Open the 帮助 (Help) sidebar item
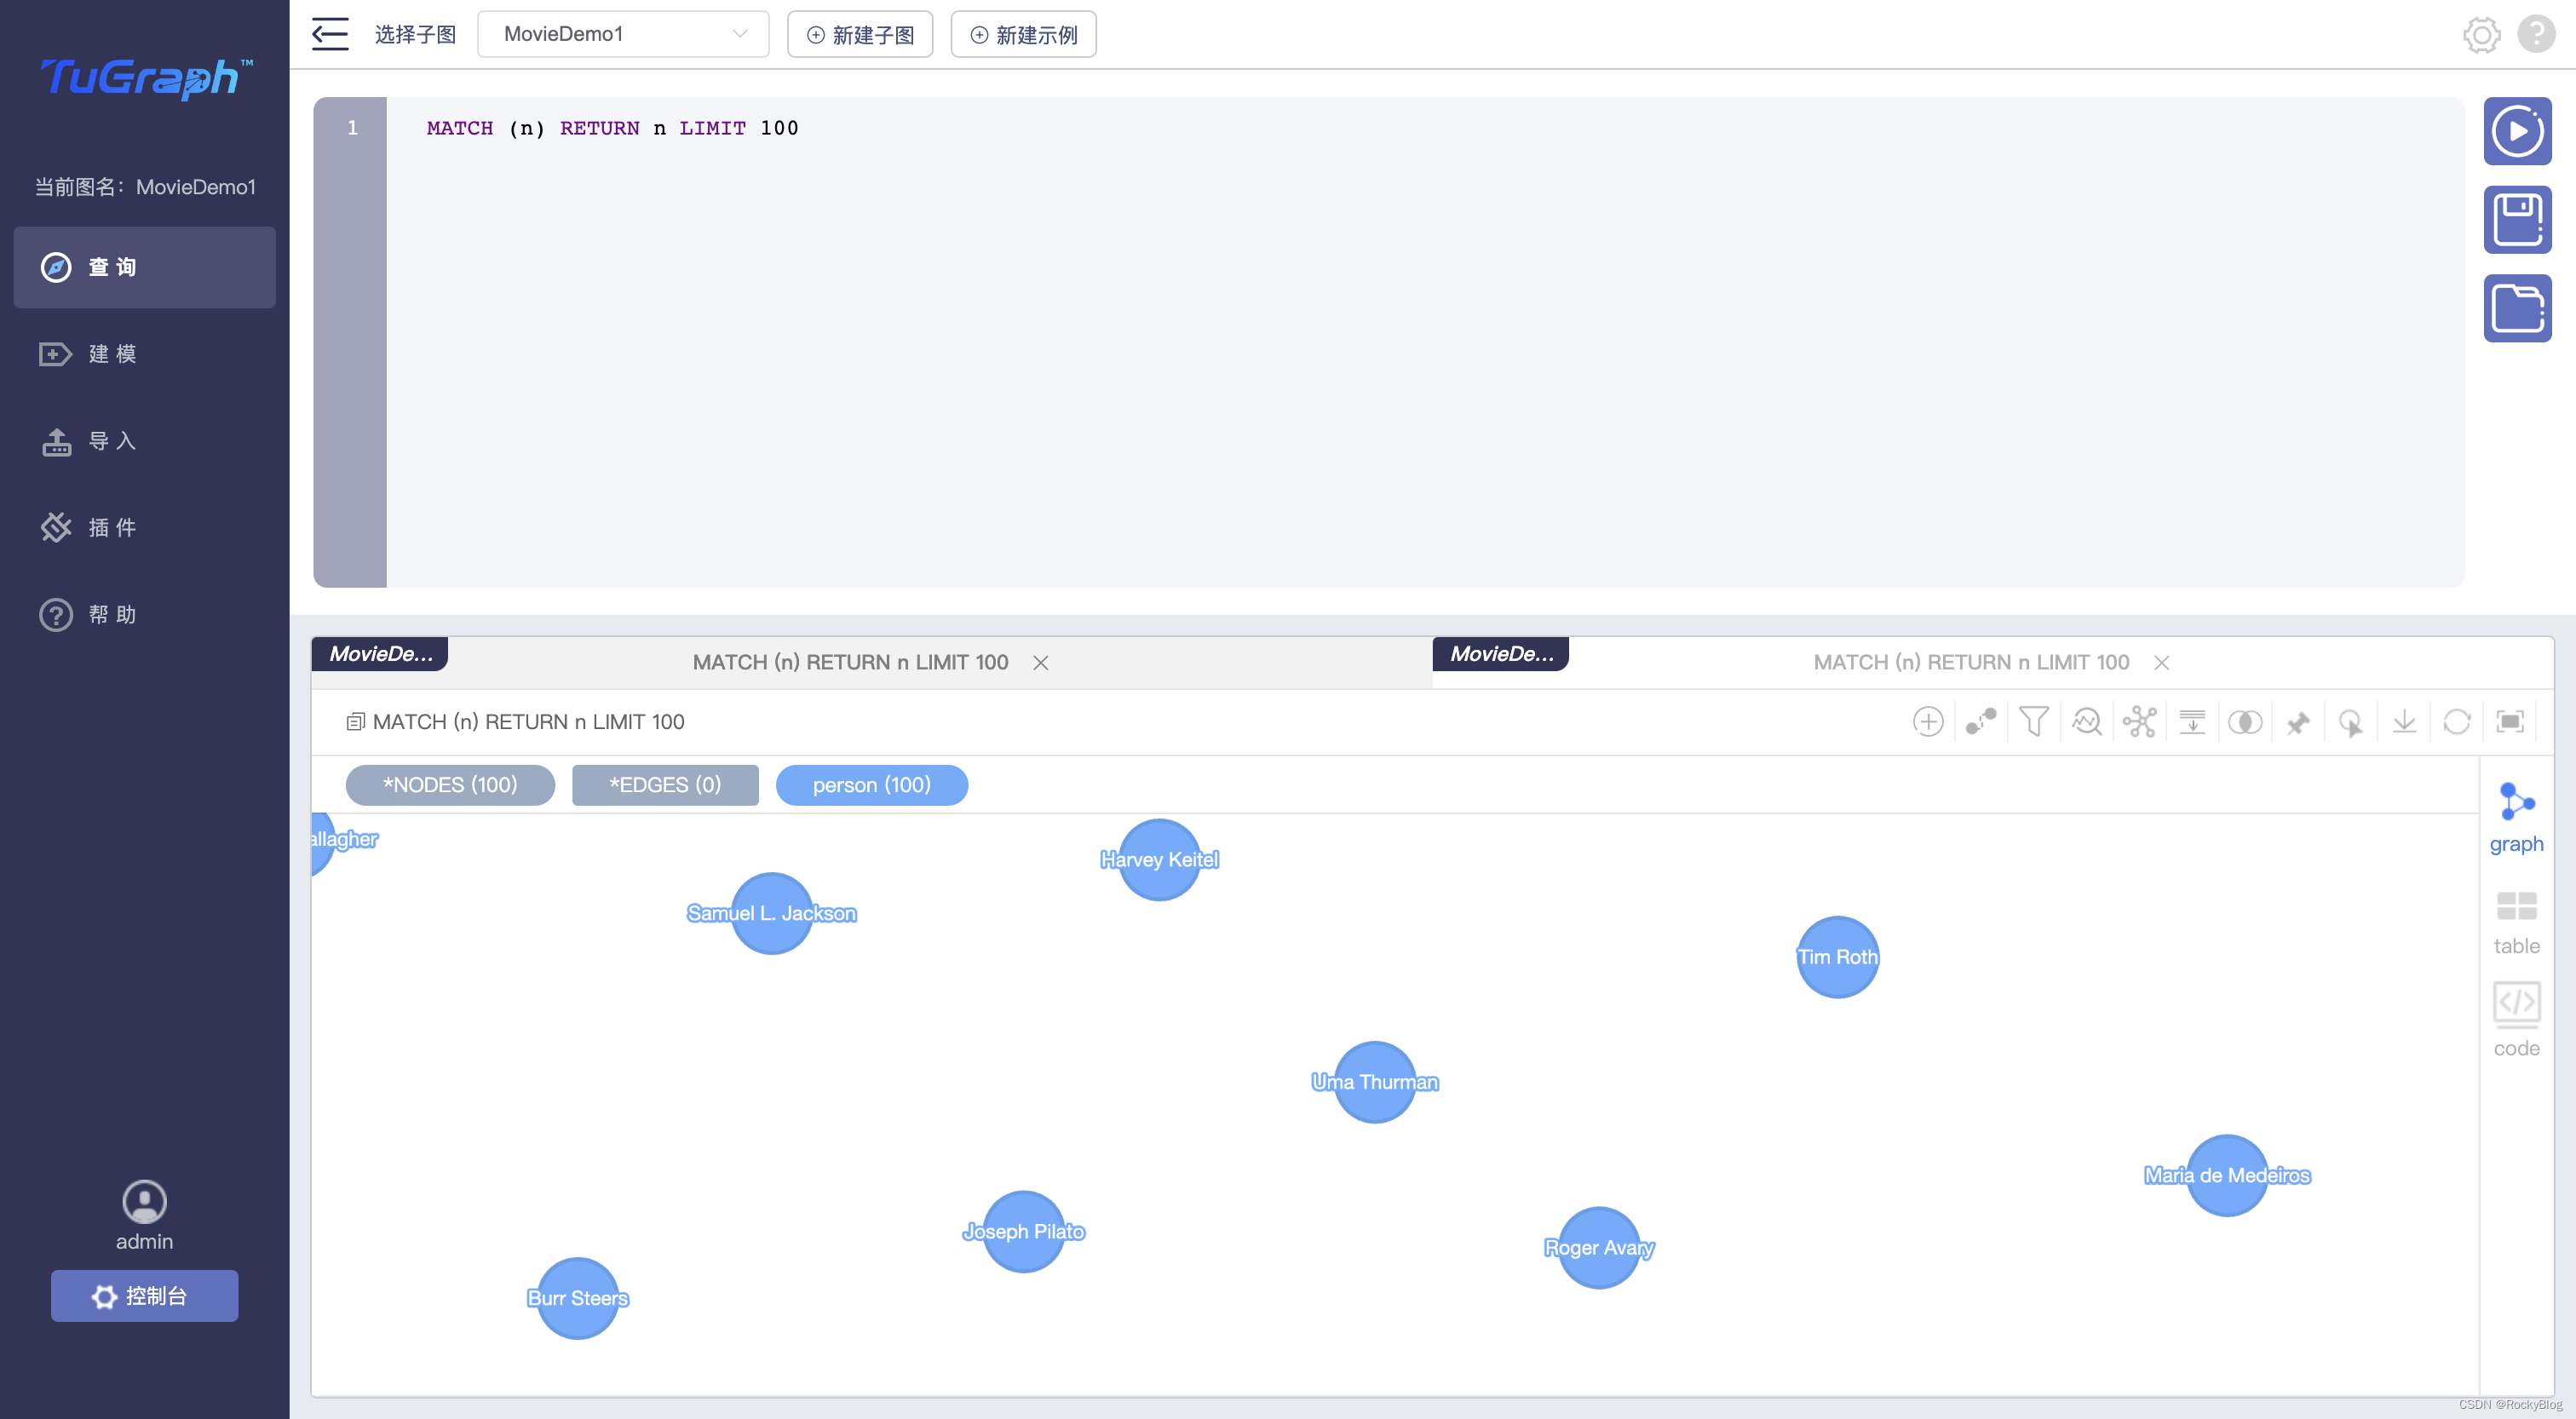The width and height of the screenshot is (2576, 1419). click(x=144, y=615)
